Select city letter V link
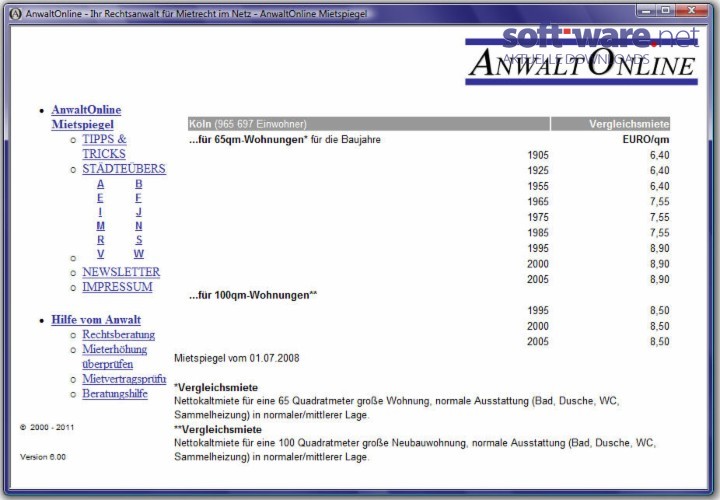This screenshot has height=500, width=720. coord(101,253)
